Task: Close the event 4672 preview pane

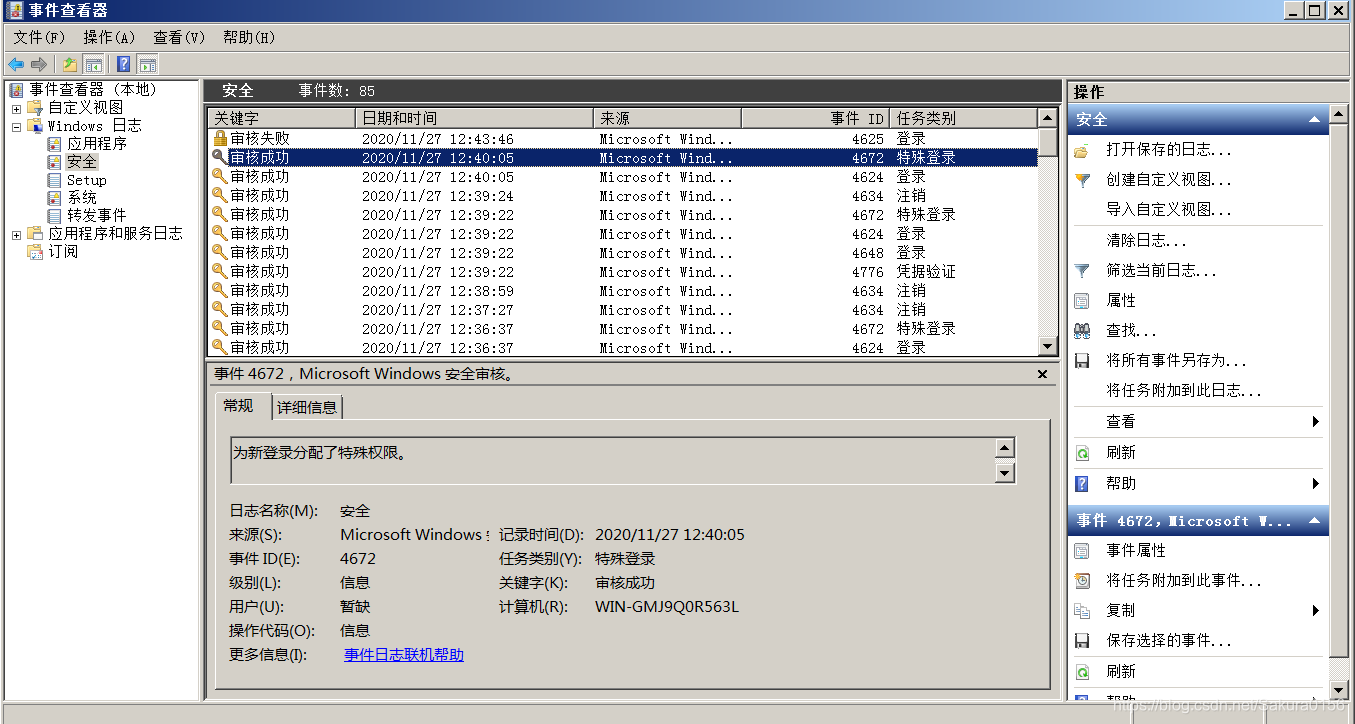Action: point(1042,374)
